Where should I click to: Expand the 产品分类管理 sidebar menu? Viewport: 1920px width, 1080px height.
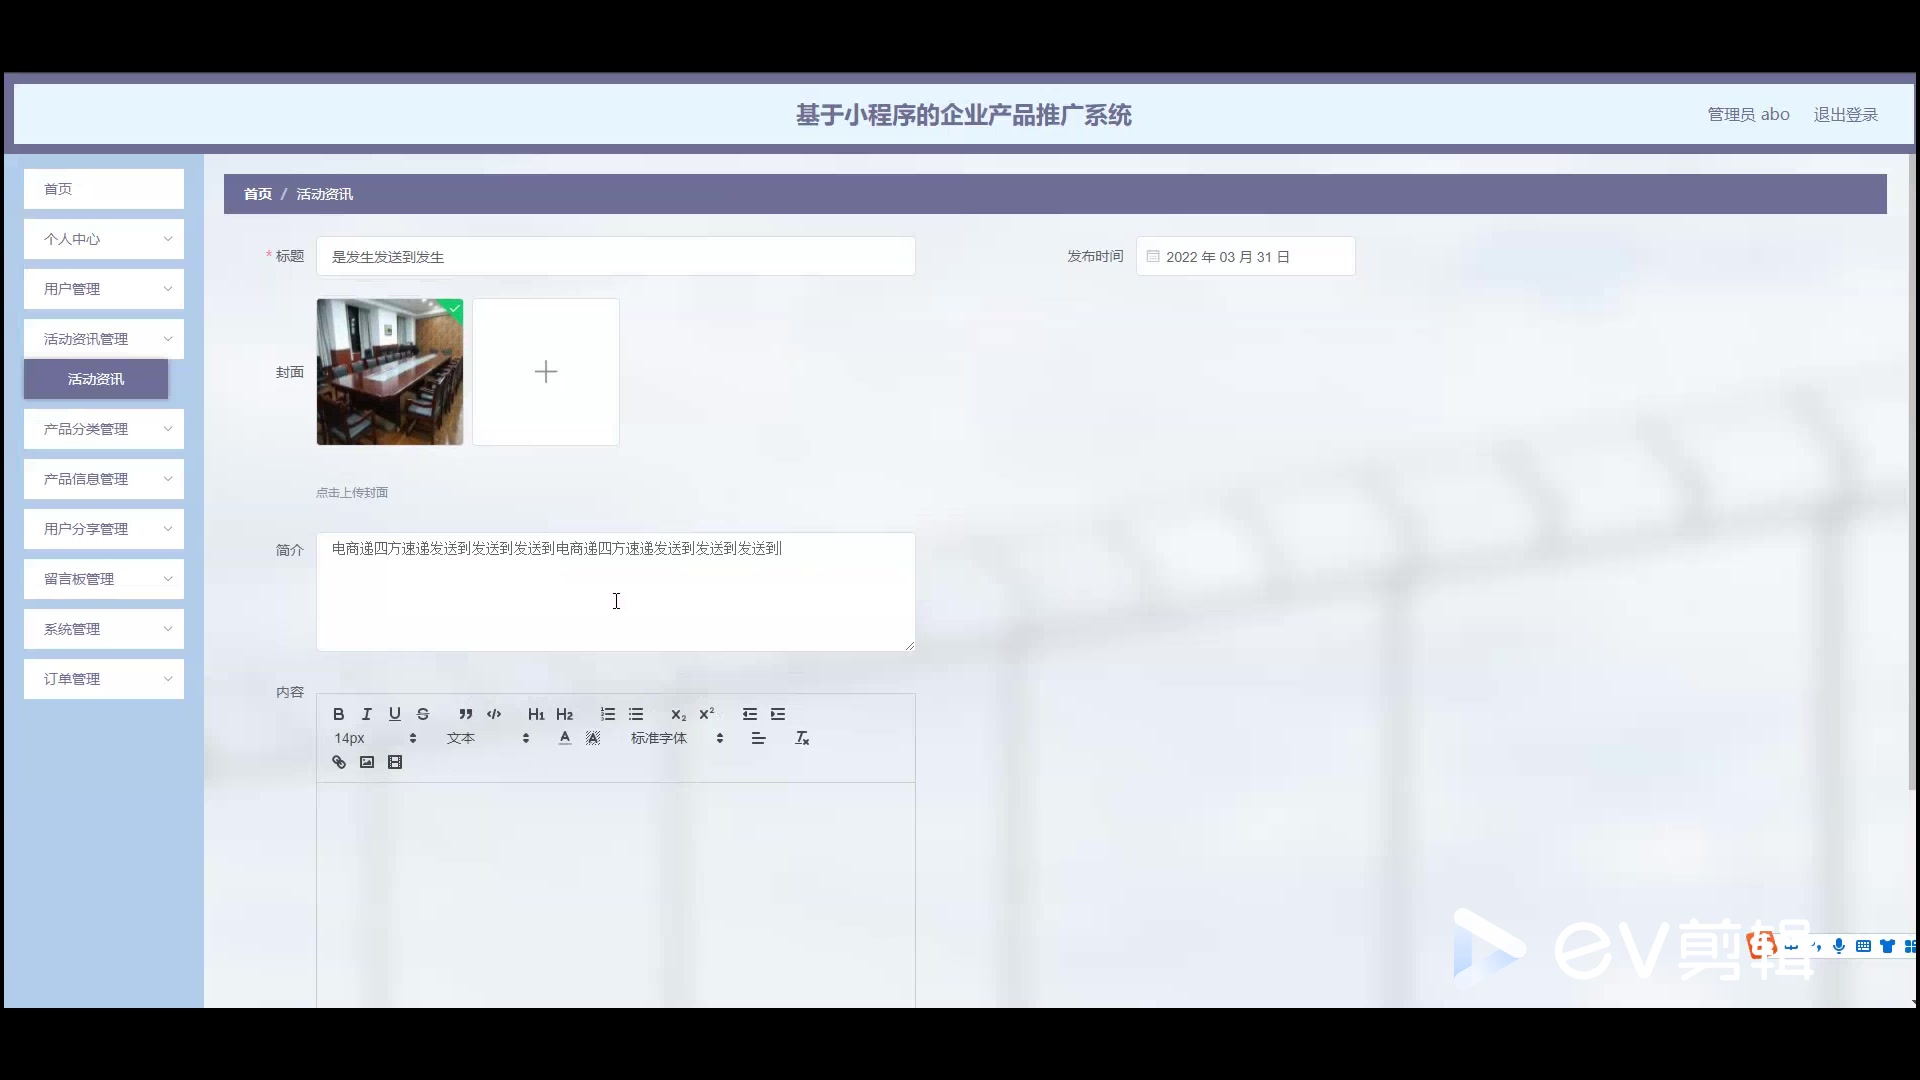[x=104, y=429]
